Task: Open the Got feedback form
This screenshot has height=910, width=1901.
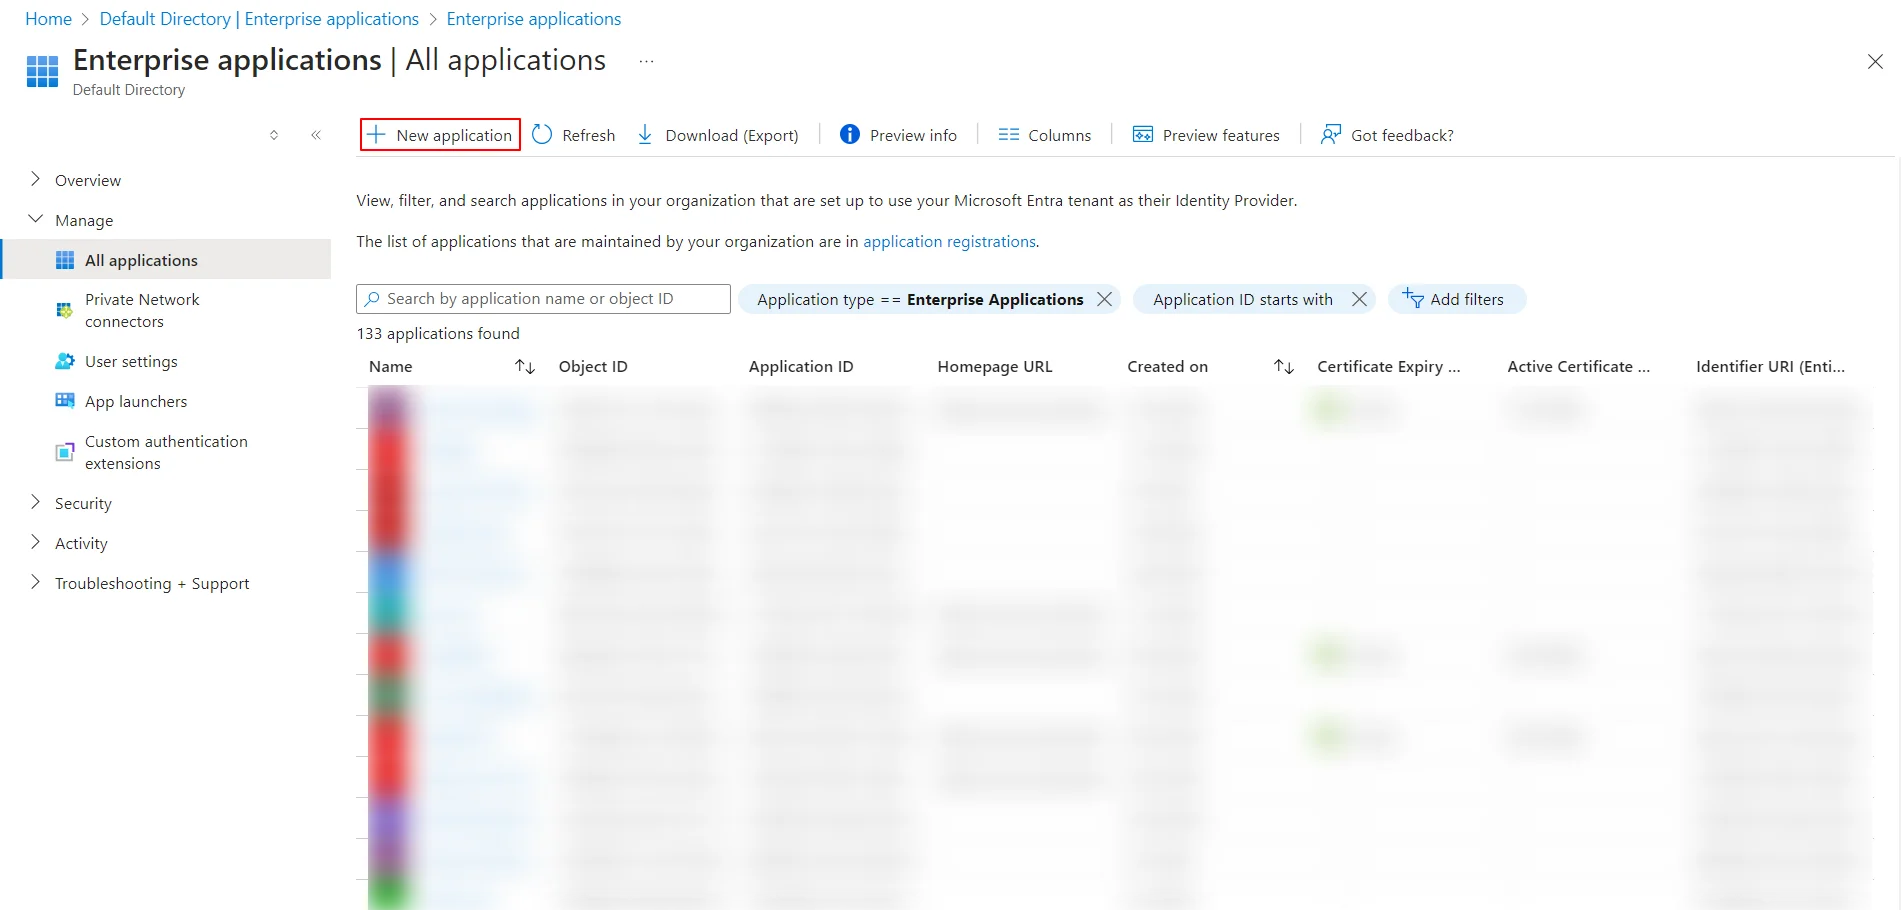Action: [x=1386, y=134]
